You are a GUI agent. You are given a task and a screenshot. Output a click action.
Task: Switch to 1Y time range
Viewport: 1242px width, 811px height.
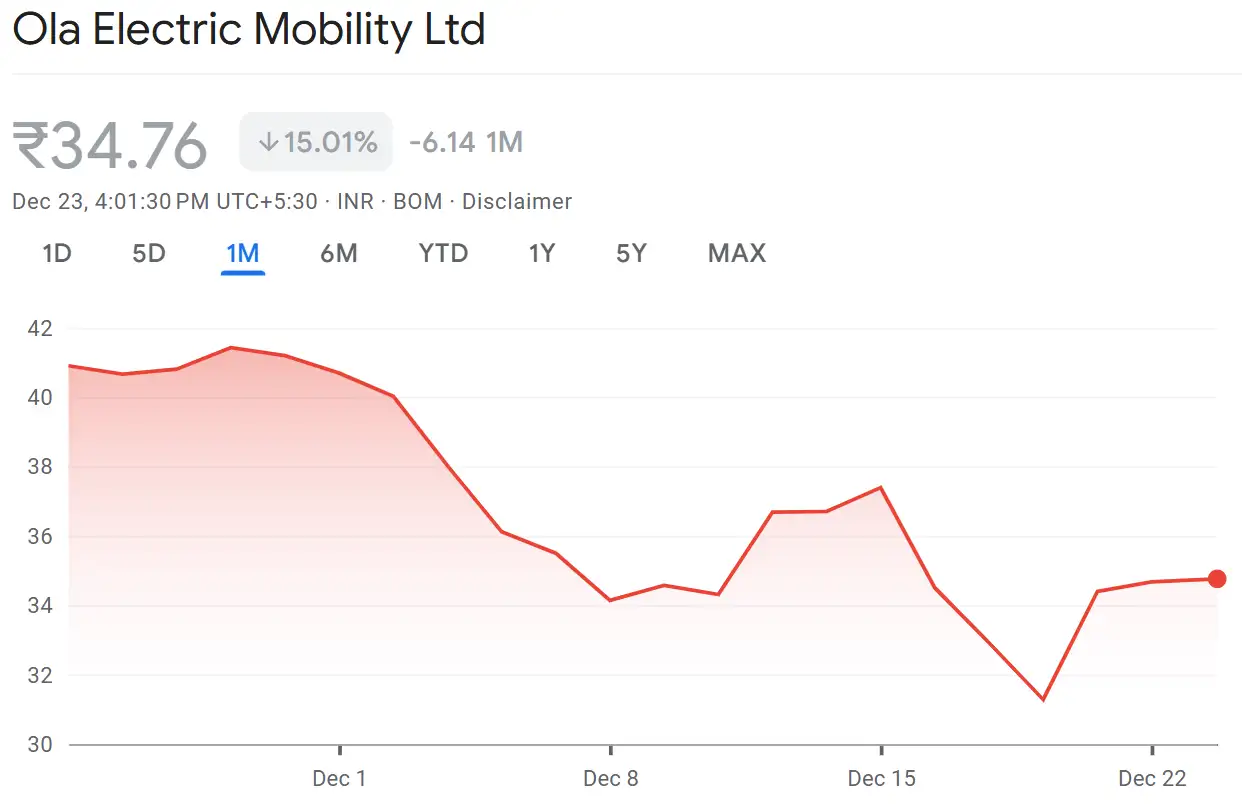click(541, 254)
